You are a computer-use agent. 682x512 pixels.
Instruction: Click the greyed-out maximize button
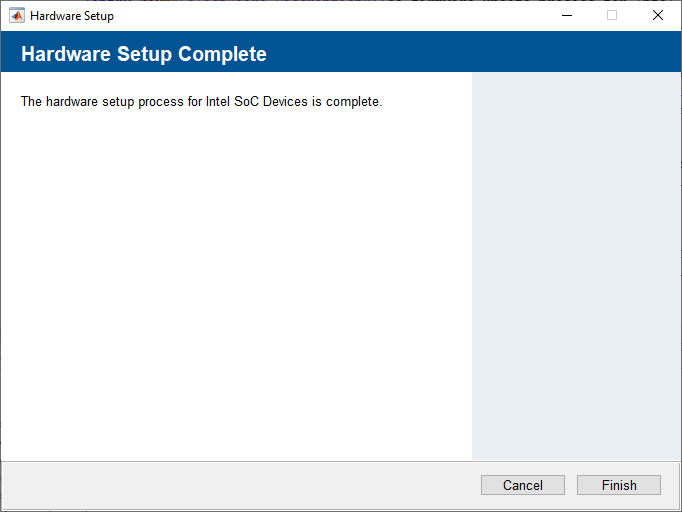(612, 15)
